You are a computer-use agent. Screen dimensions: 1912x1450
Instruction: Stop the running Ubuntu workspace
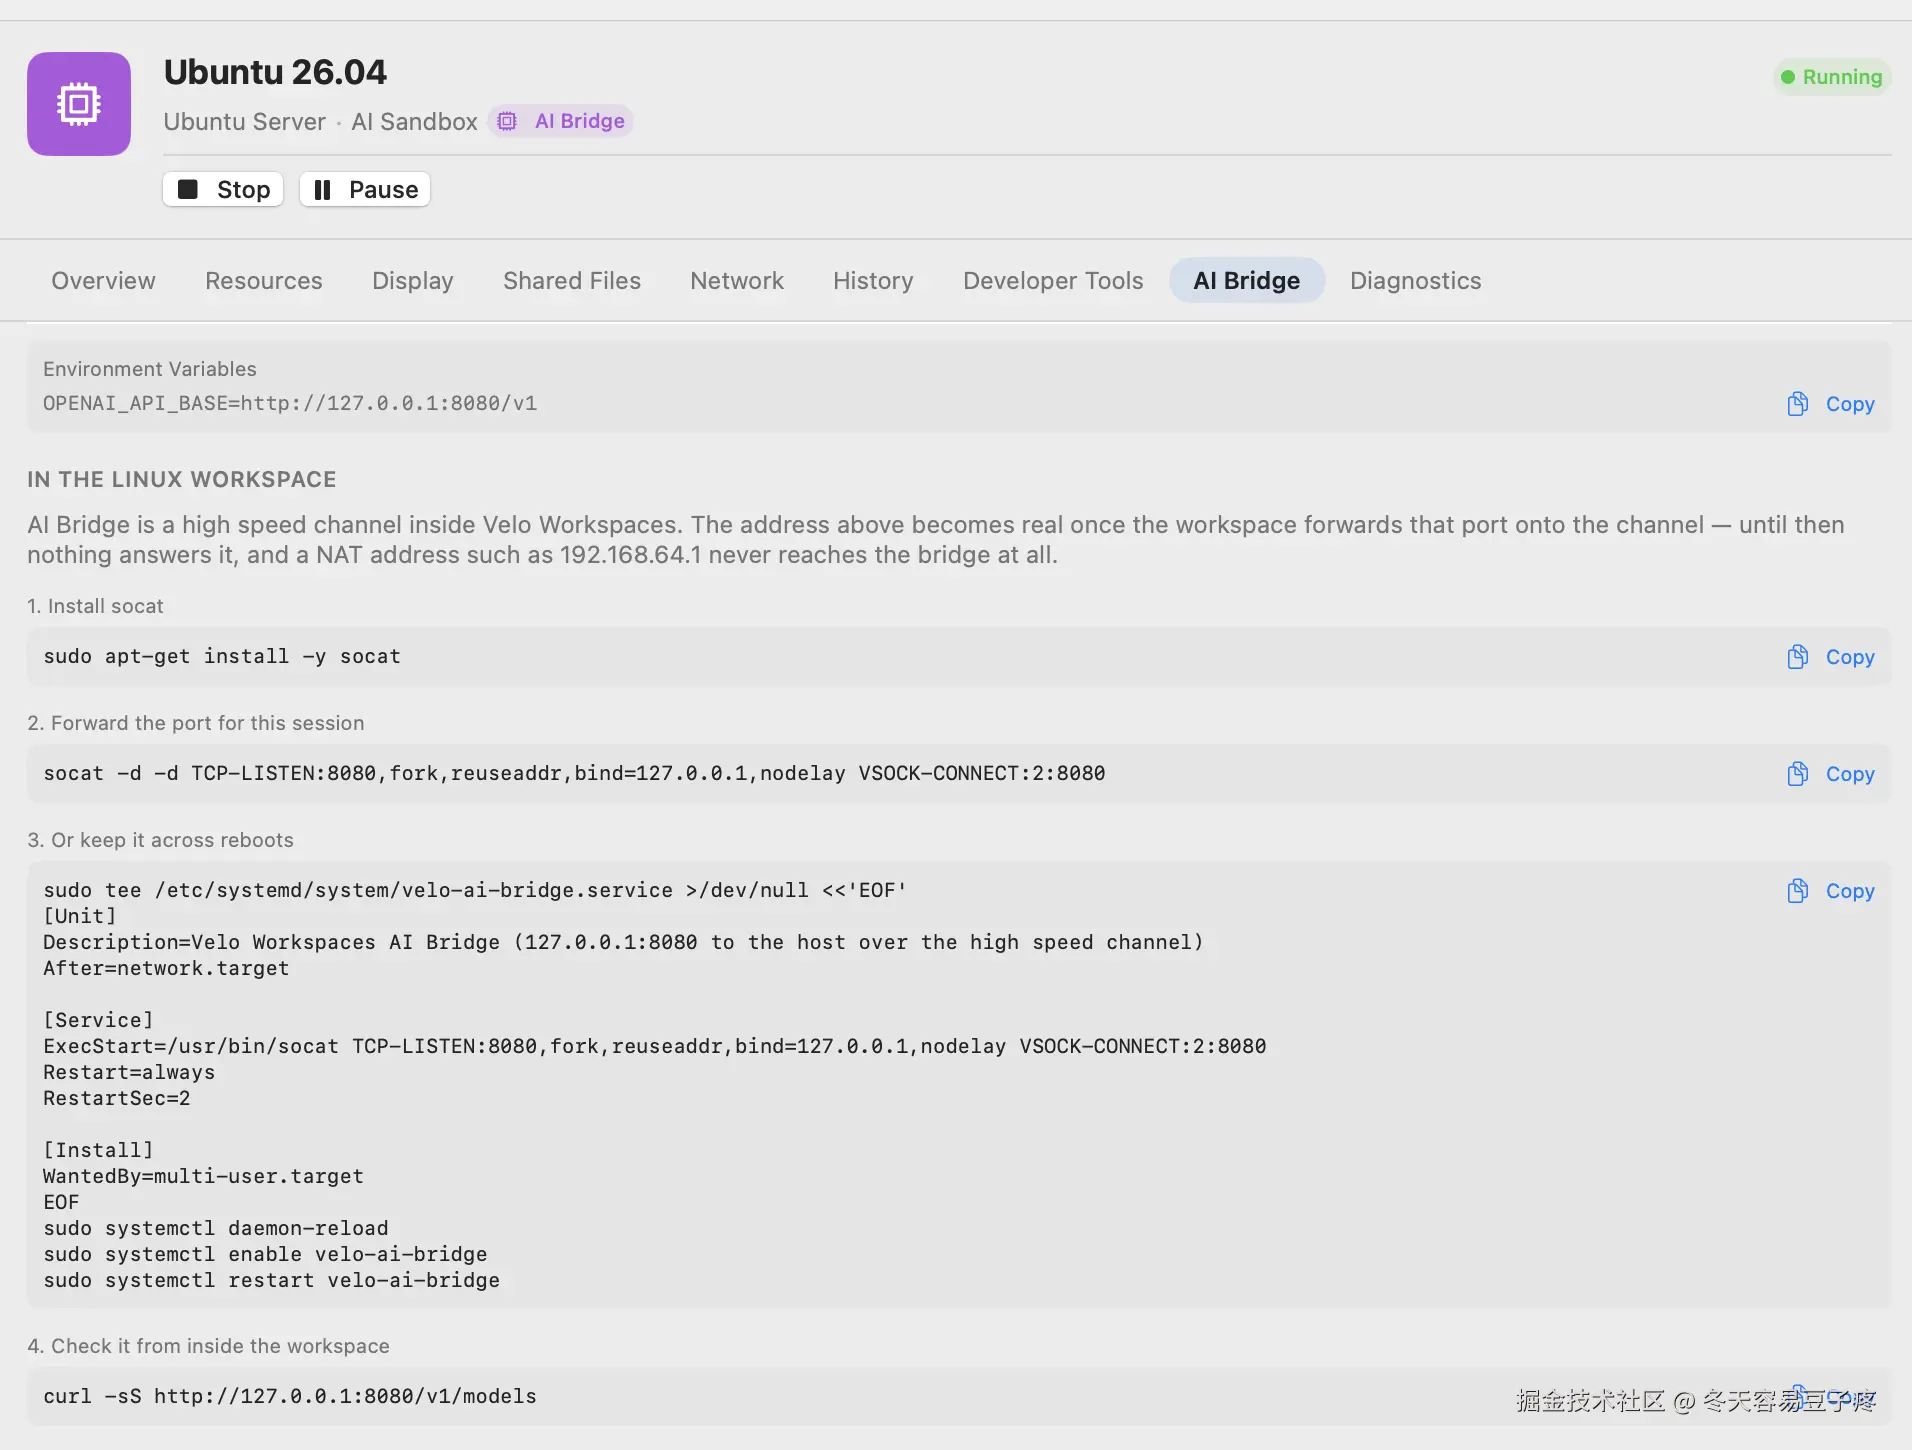coord(223,189)
